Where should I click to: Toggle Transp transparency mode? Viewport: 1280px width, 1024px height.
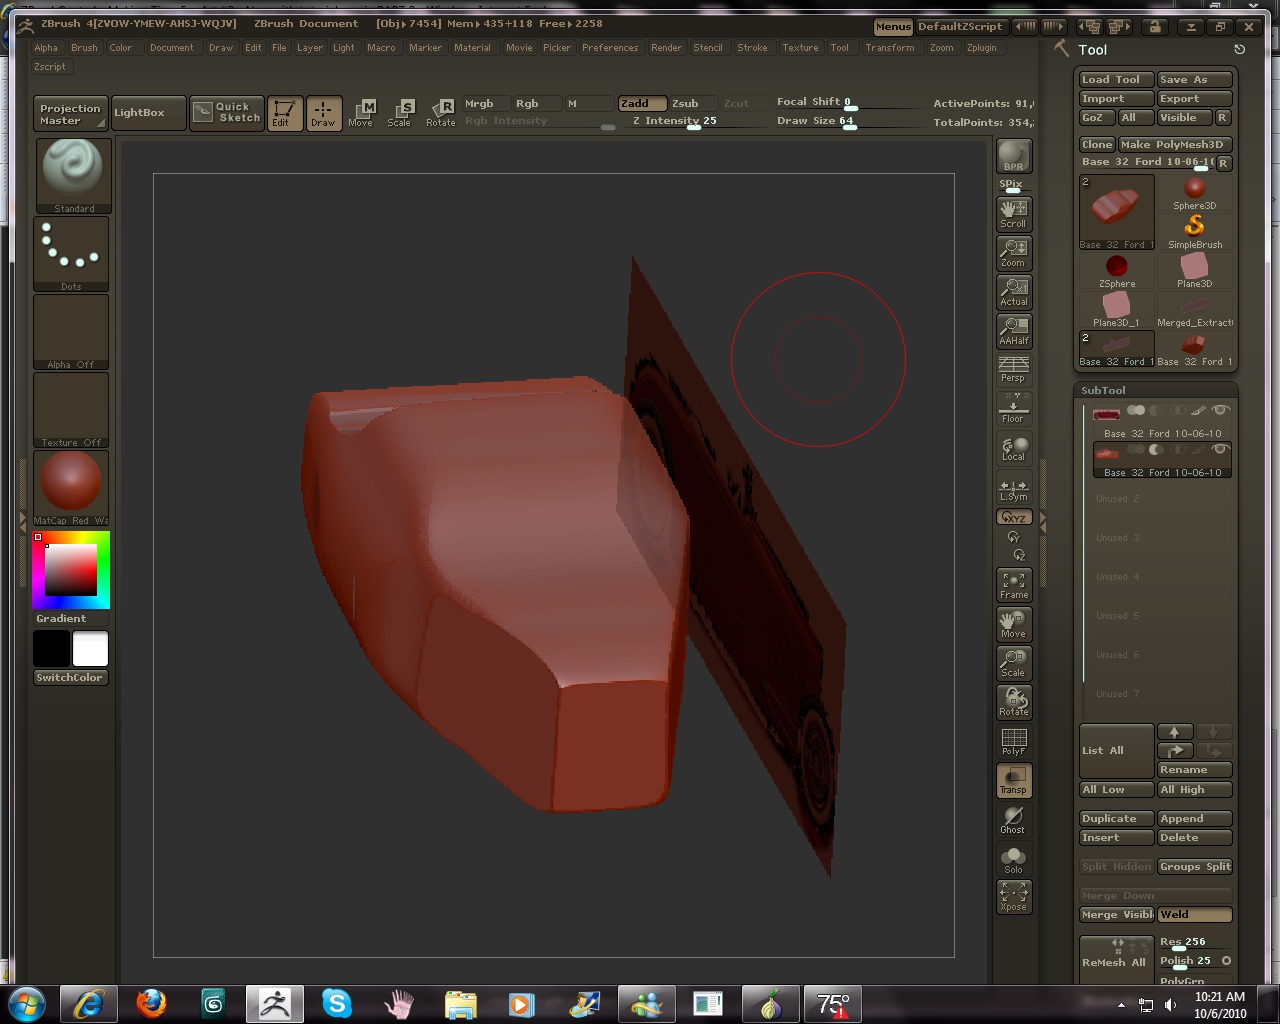pyautogui.click(x=1014, y=780)
